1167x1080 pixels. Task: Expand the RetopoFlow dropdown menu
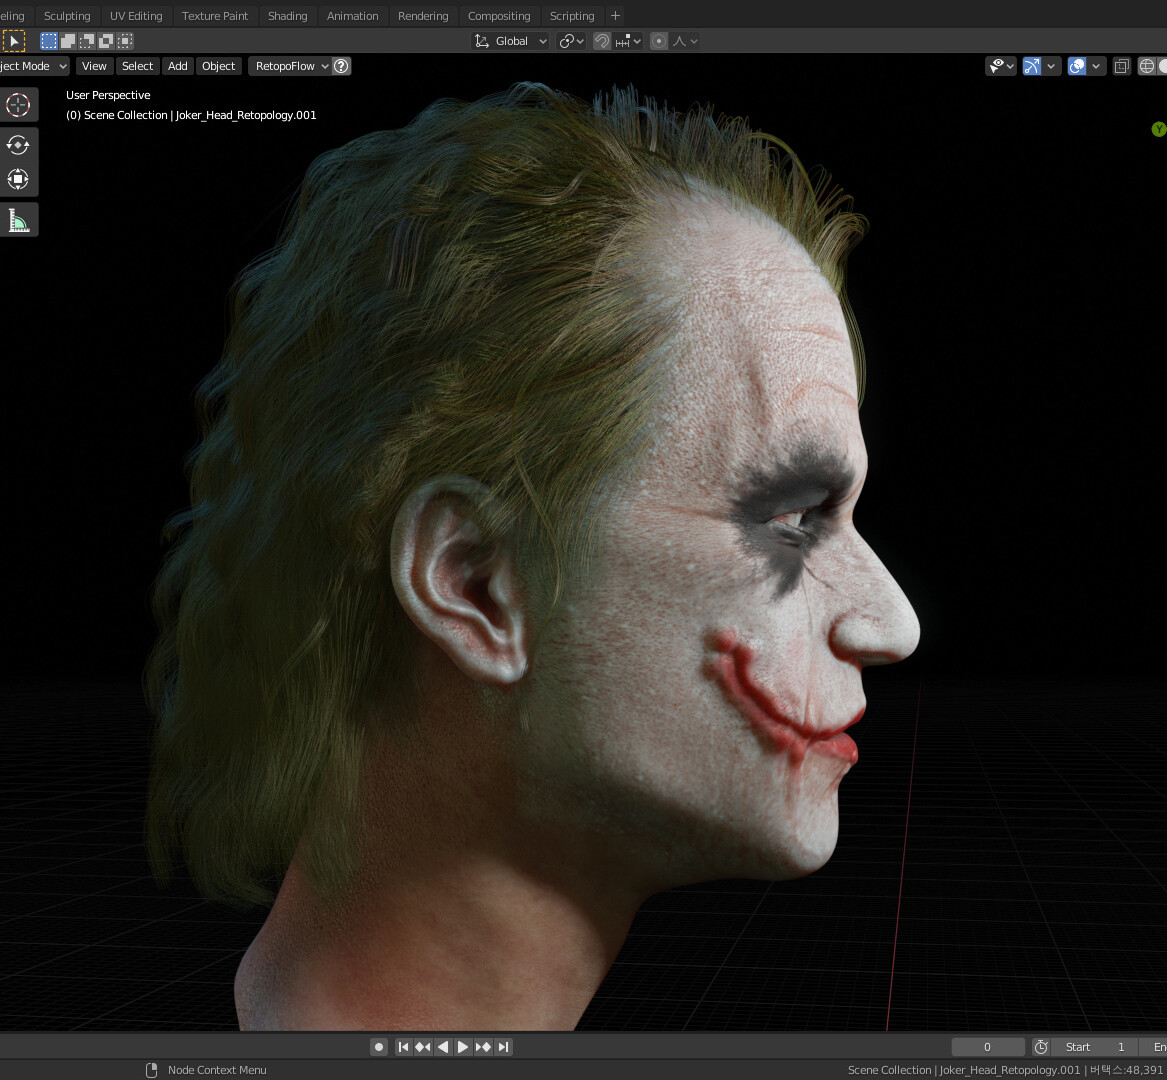point(292,66)
